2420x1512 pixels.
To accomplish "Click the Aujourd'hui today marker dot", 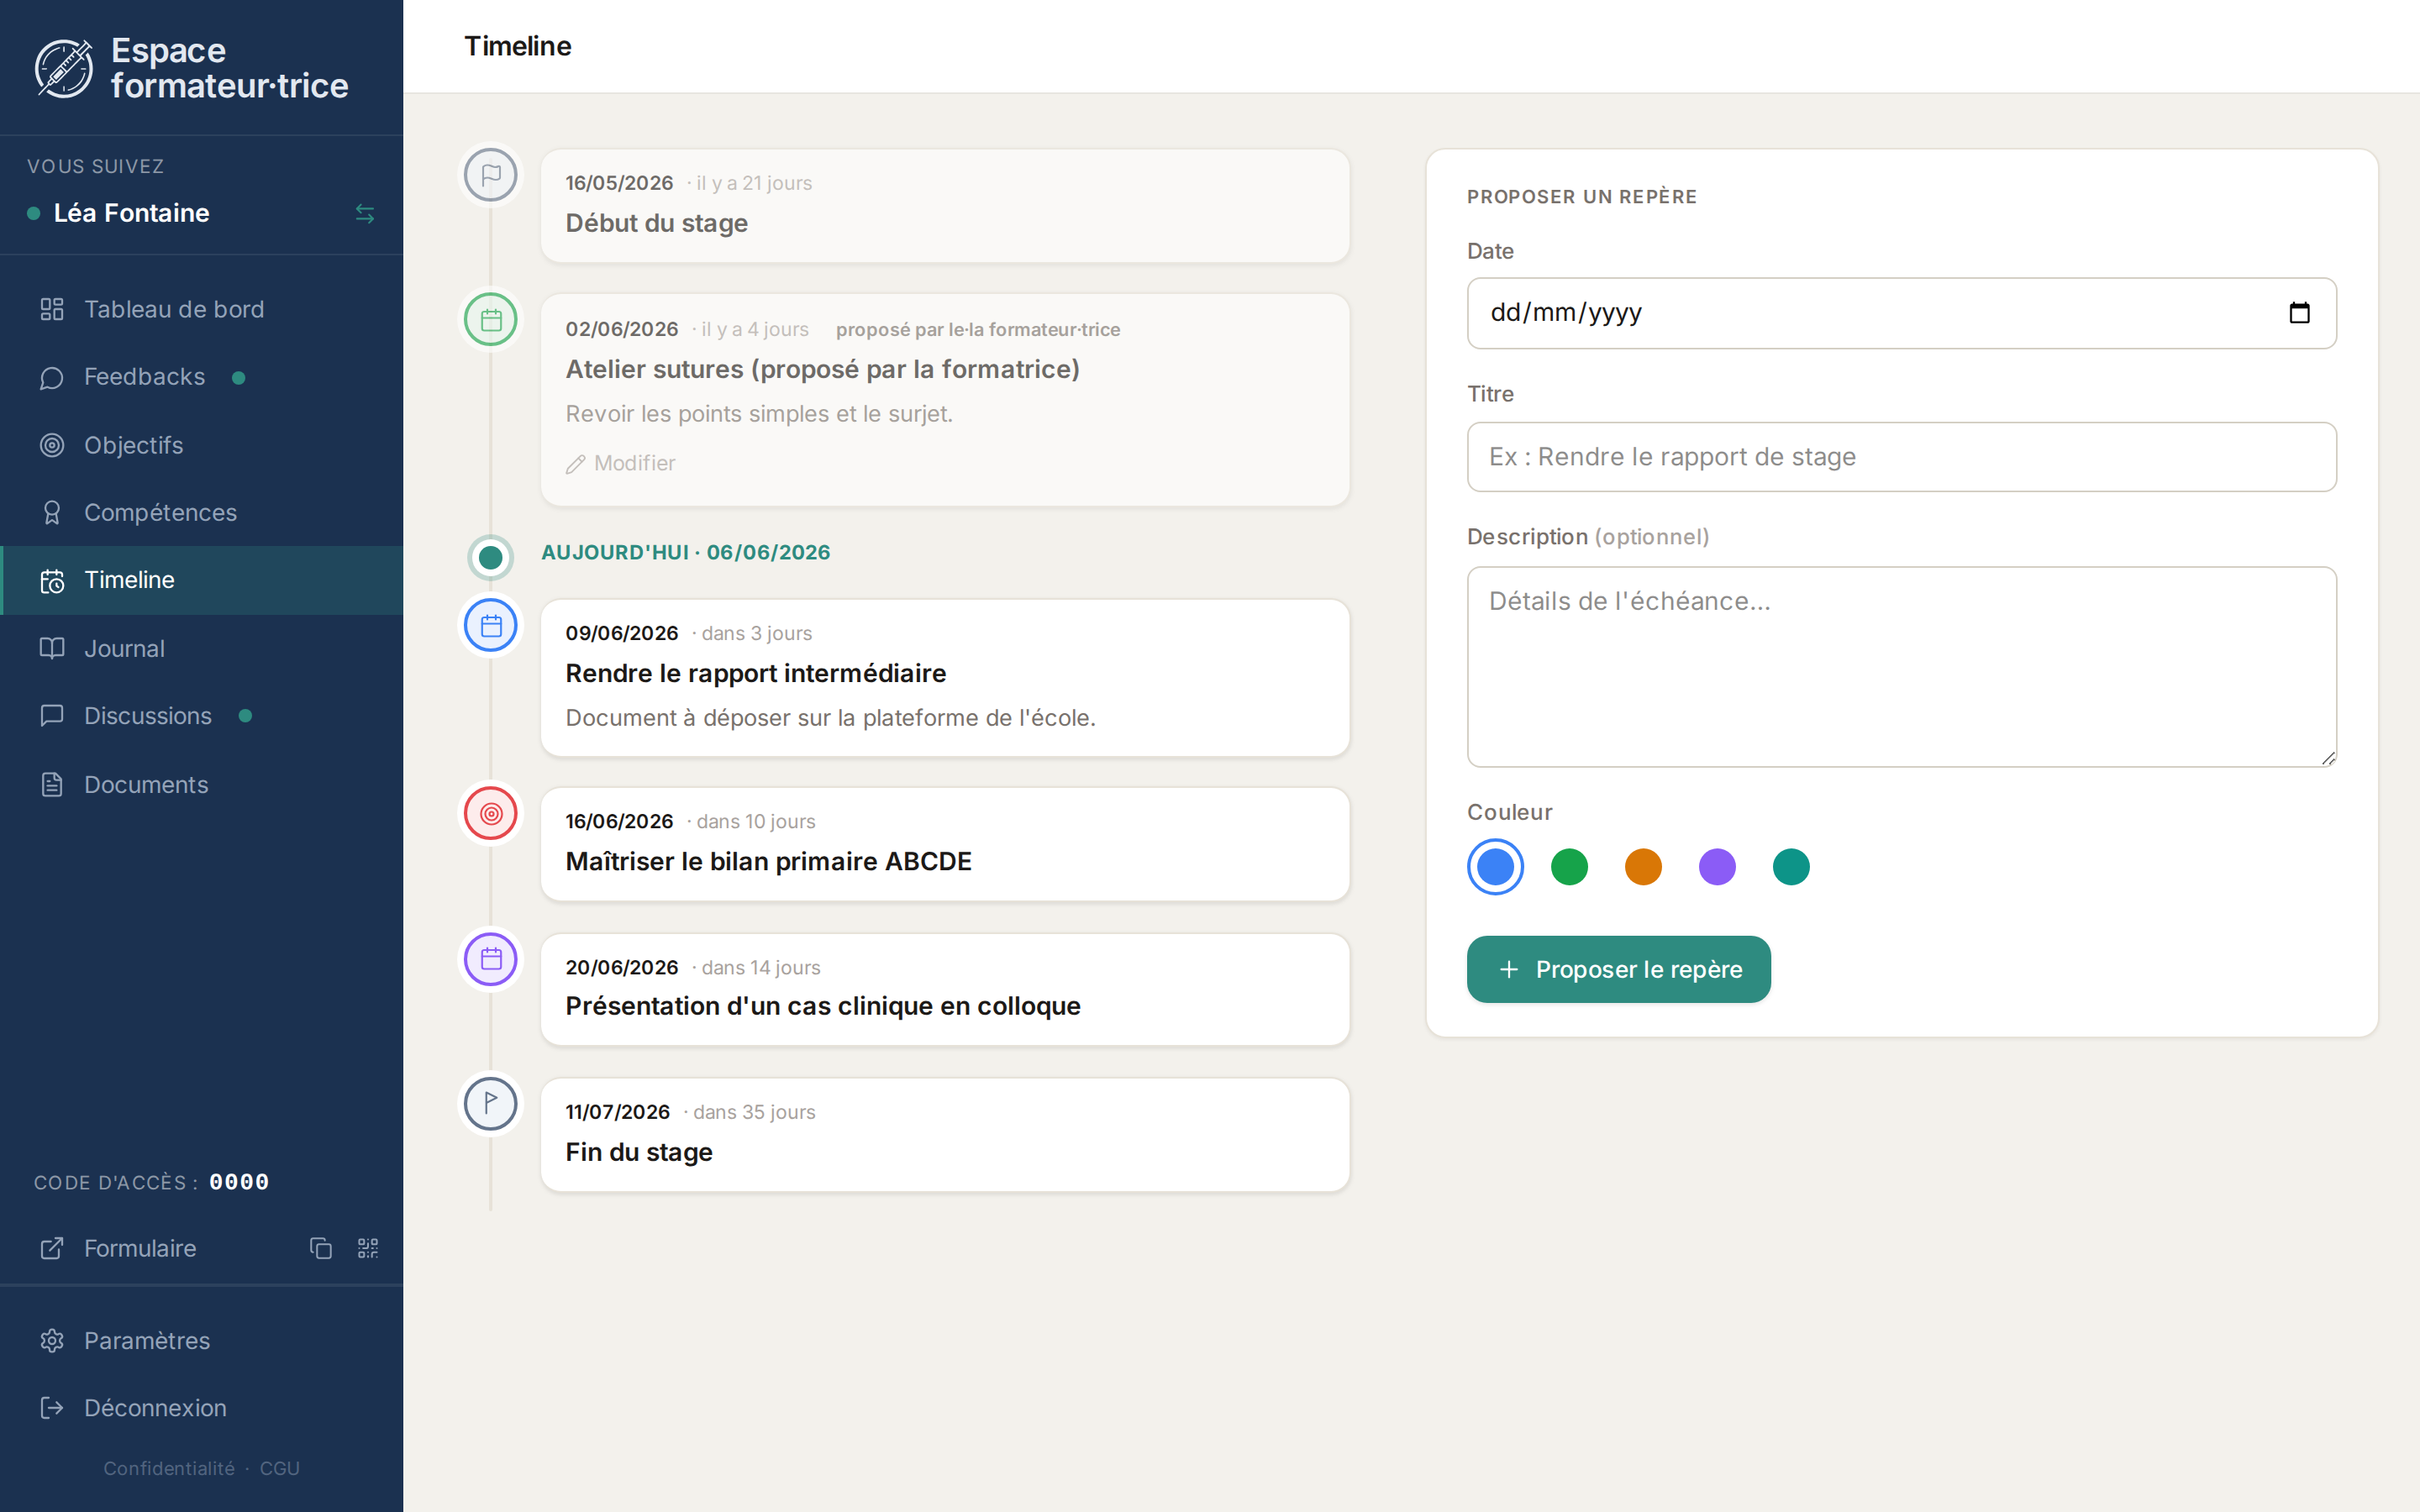I will pos(491,557).
